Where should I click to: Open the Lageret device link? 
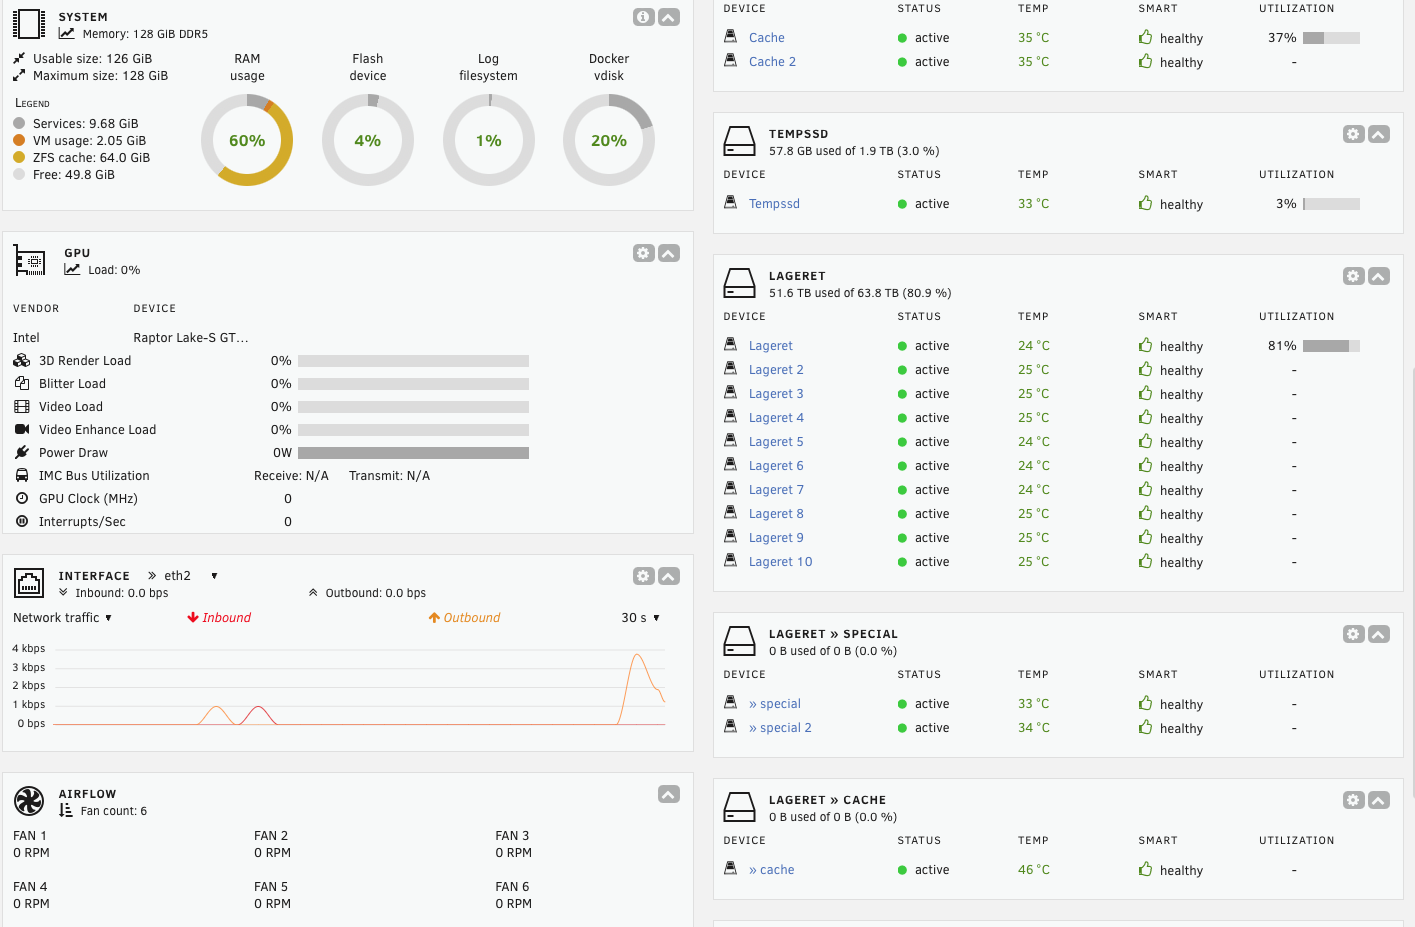point(771,346)
